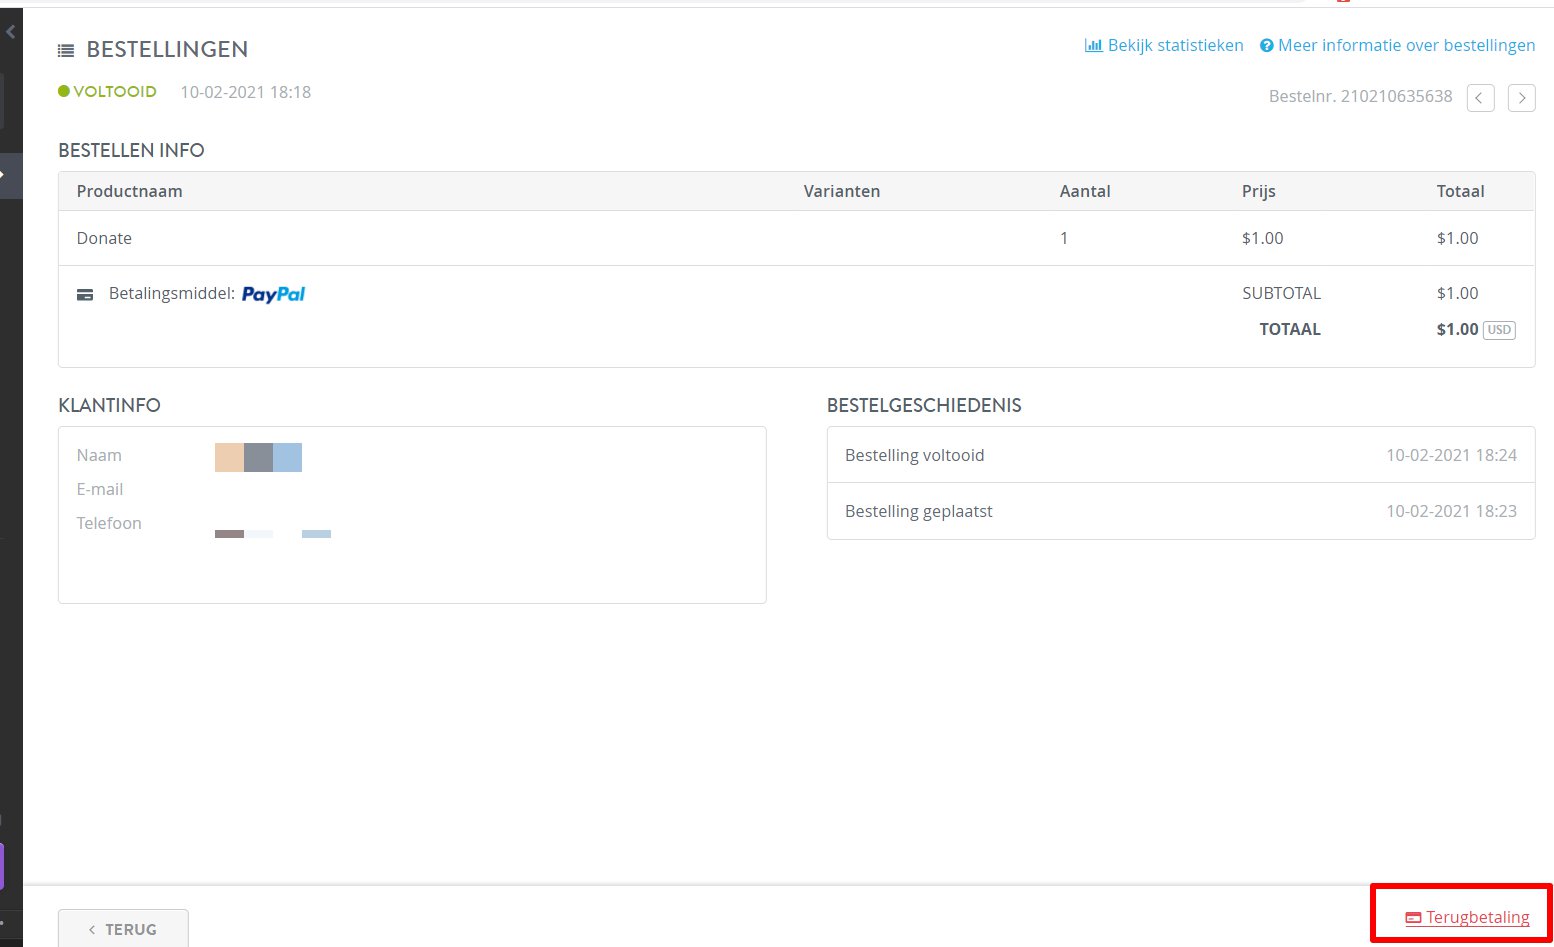Click the Donate product name
This screenshot has width=1554, height=947.
[104, 238]
